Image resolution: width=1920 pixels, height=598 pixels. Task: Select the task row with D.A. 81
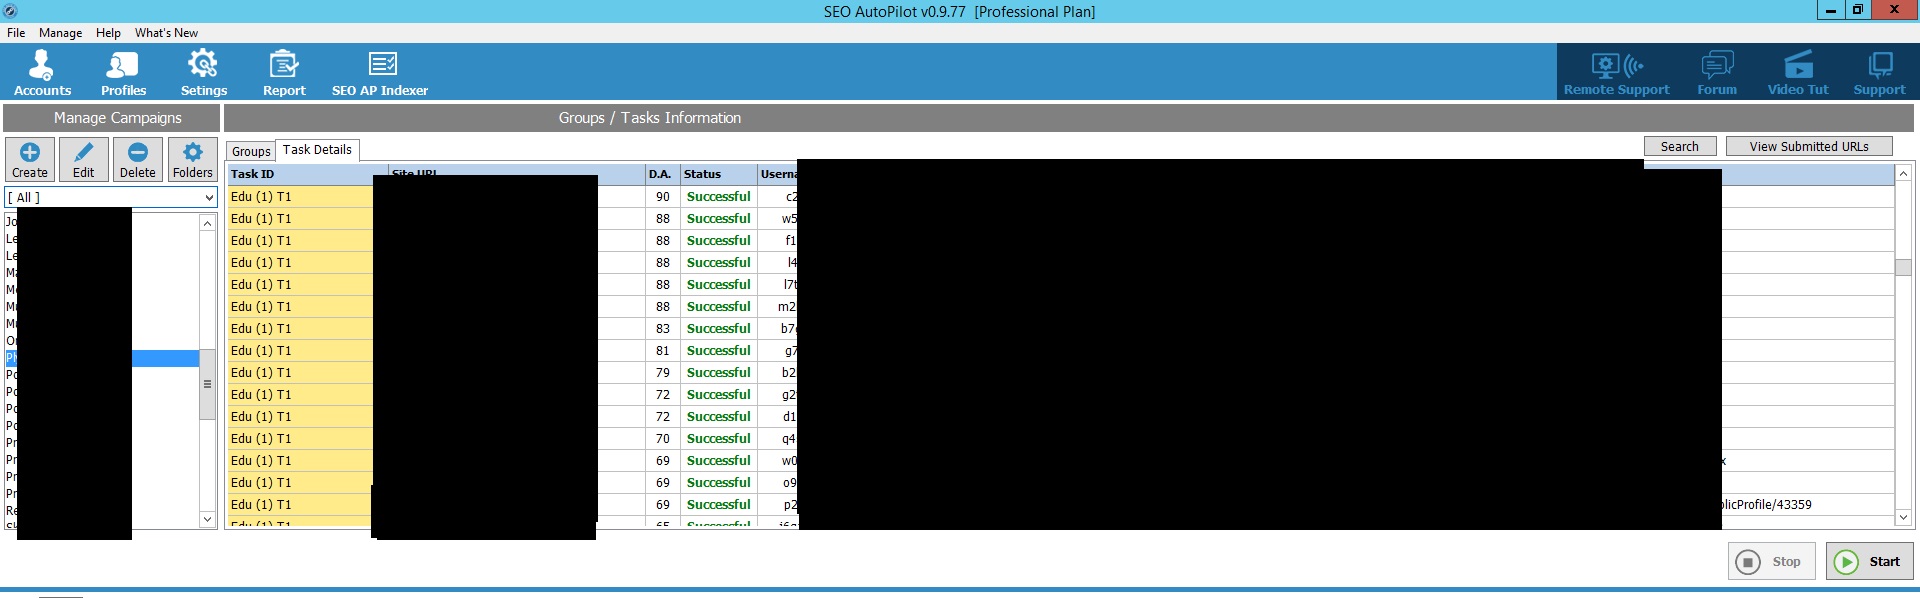1060,351
